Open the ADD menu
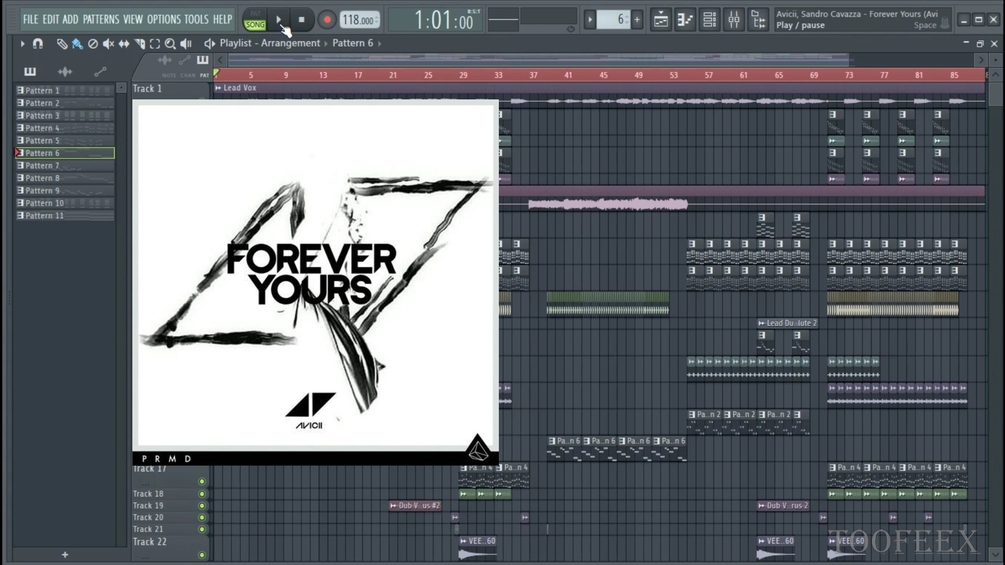 71,19
